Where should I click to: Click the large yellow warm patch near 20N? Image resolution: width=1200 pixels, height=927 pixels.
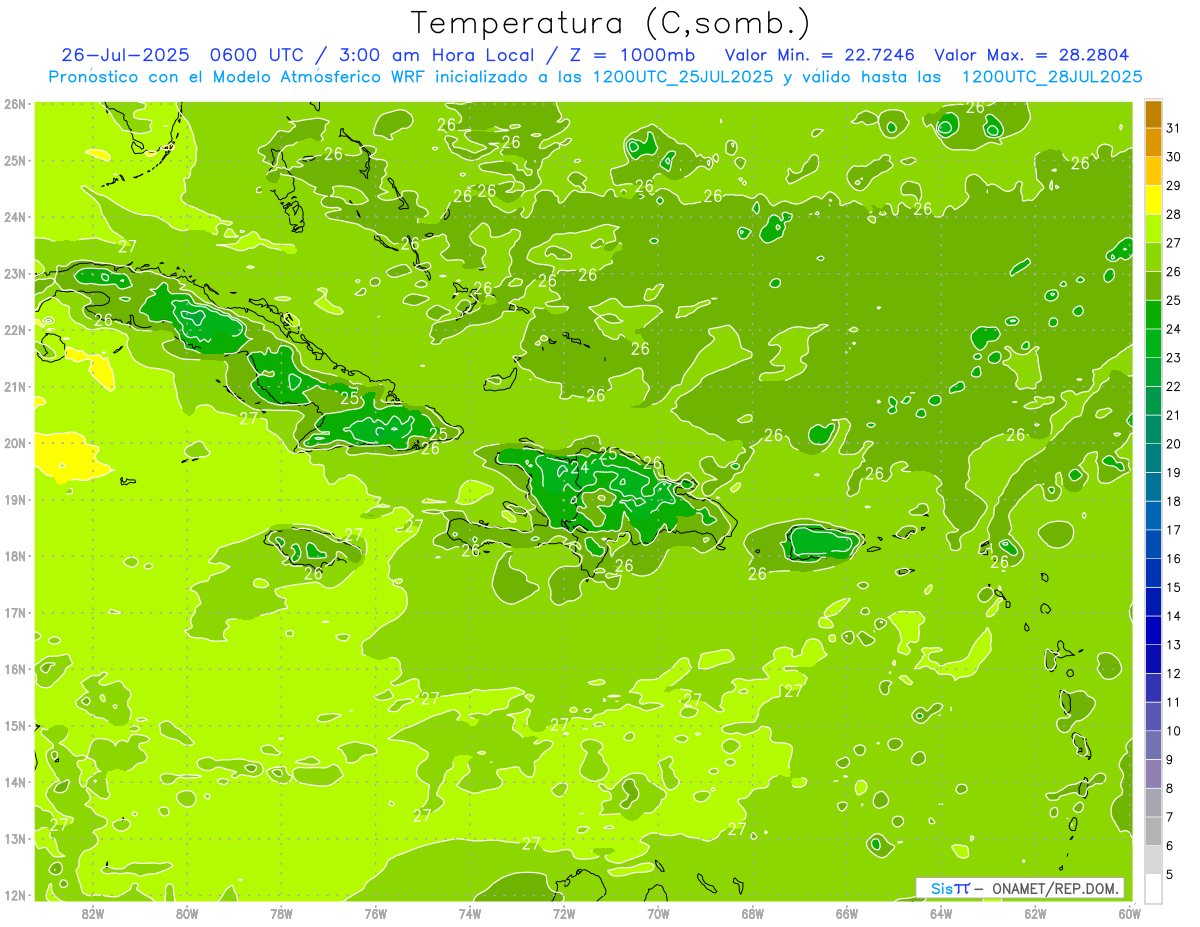coord(72,457)
